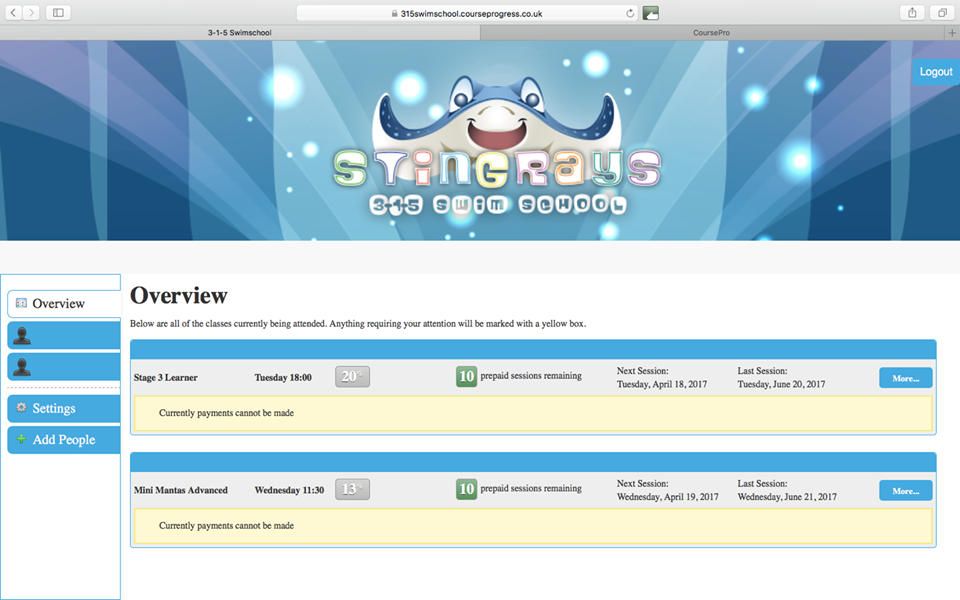Click the Logout button

936,72
